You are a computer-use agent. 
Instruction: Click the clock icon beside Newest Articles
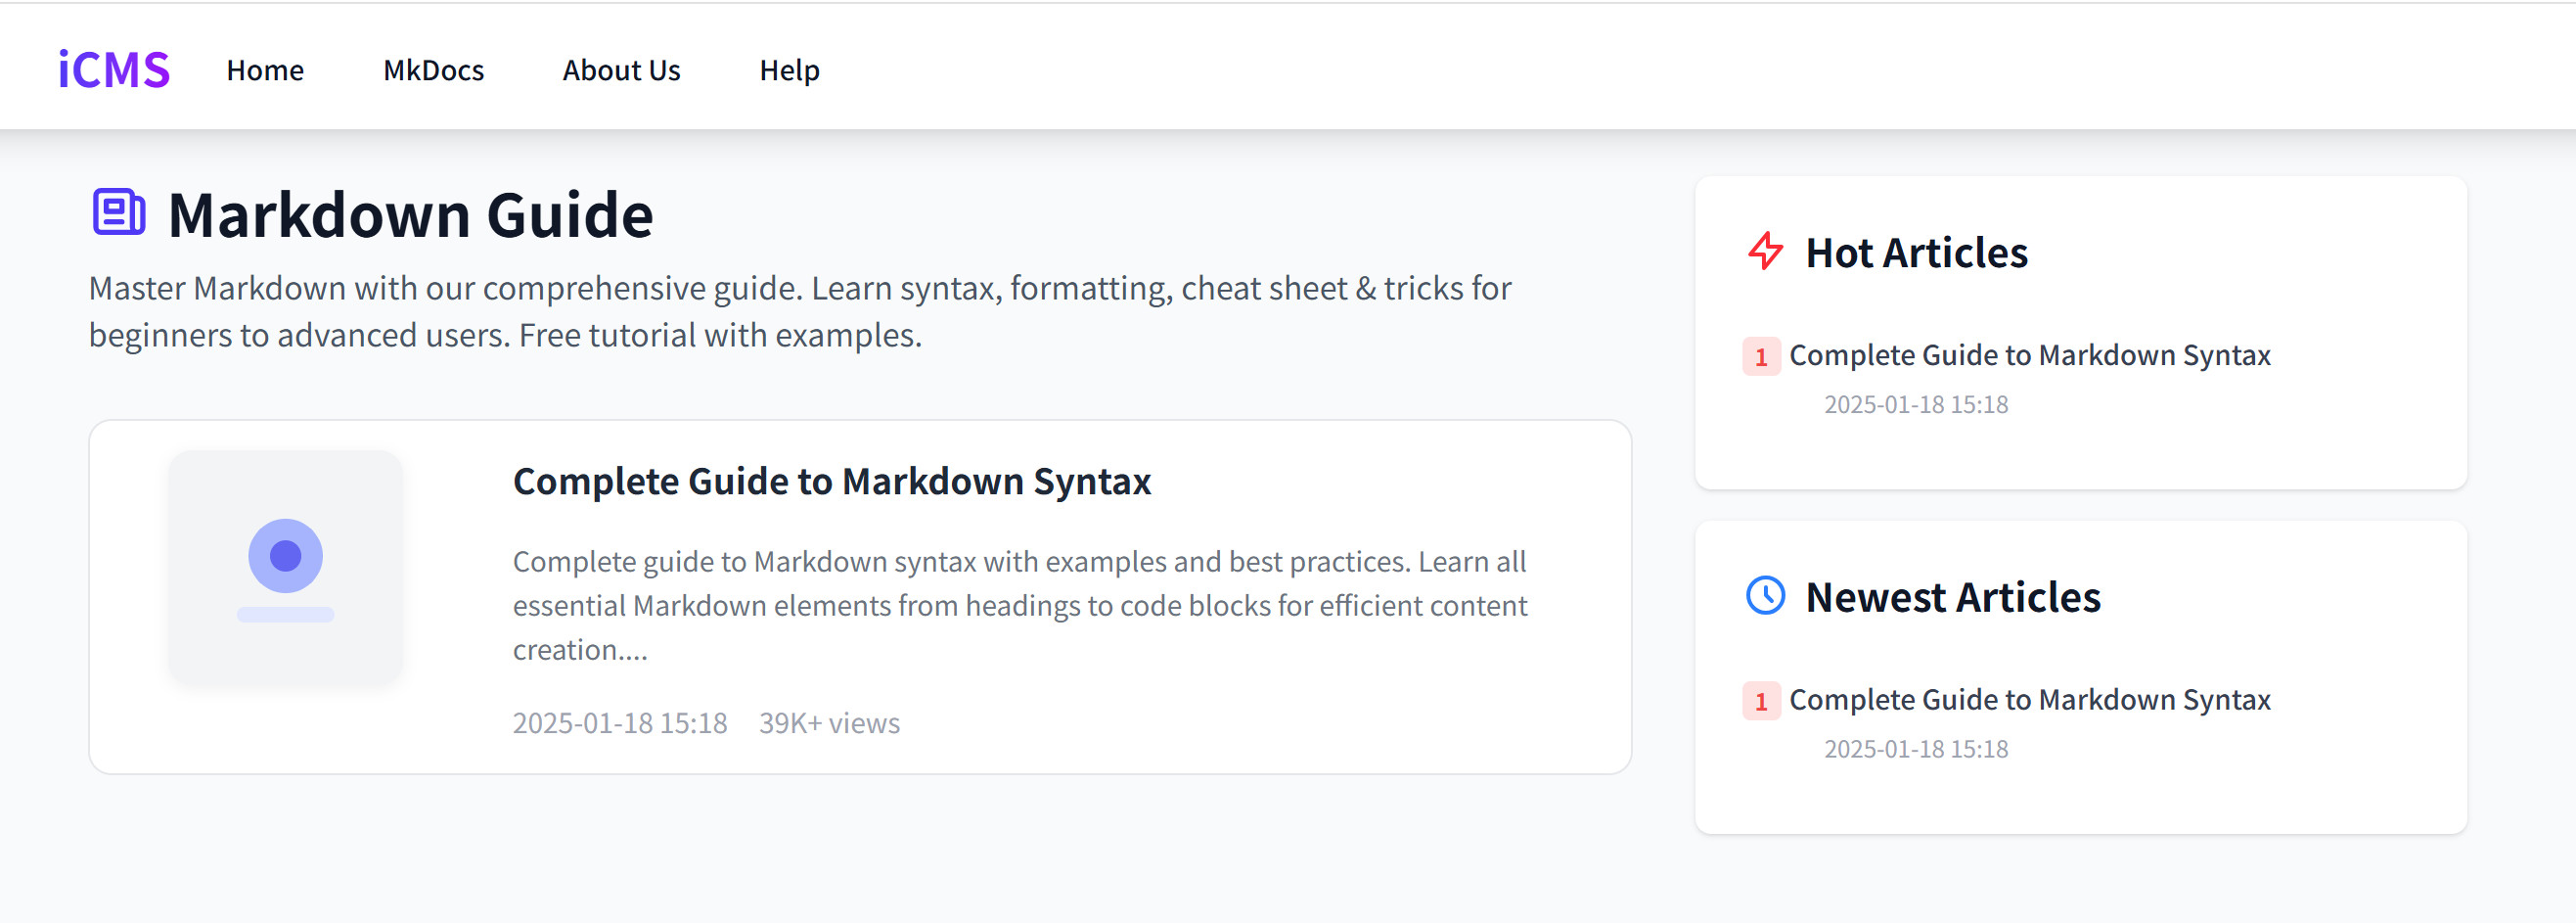point(1765,596)
